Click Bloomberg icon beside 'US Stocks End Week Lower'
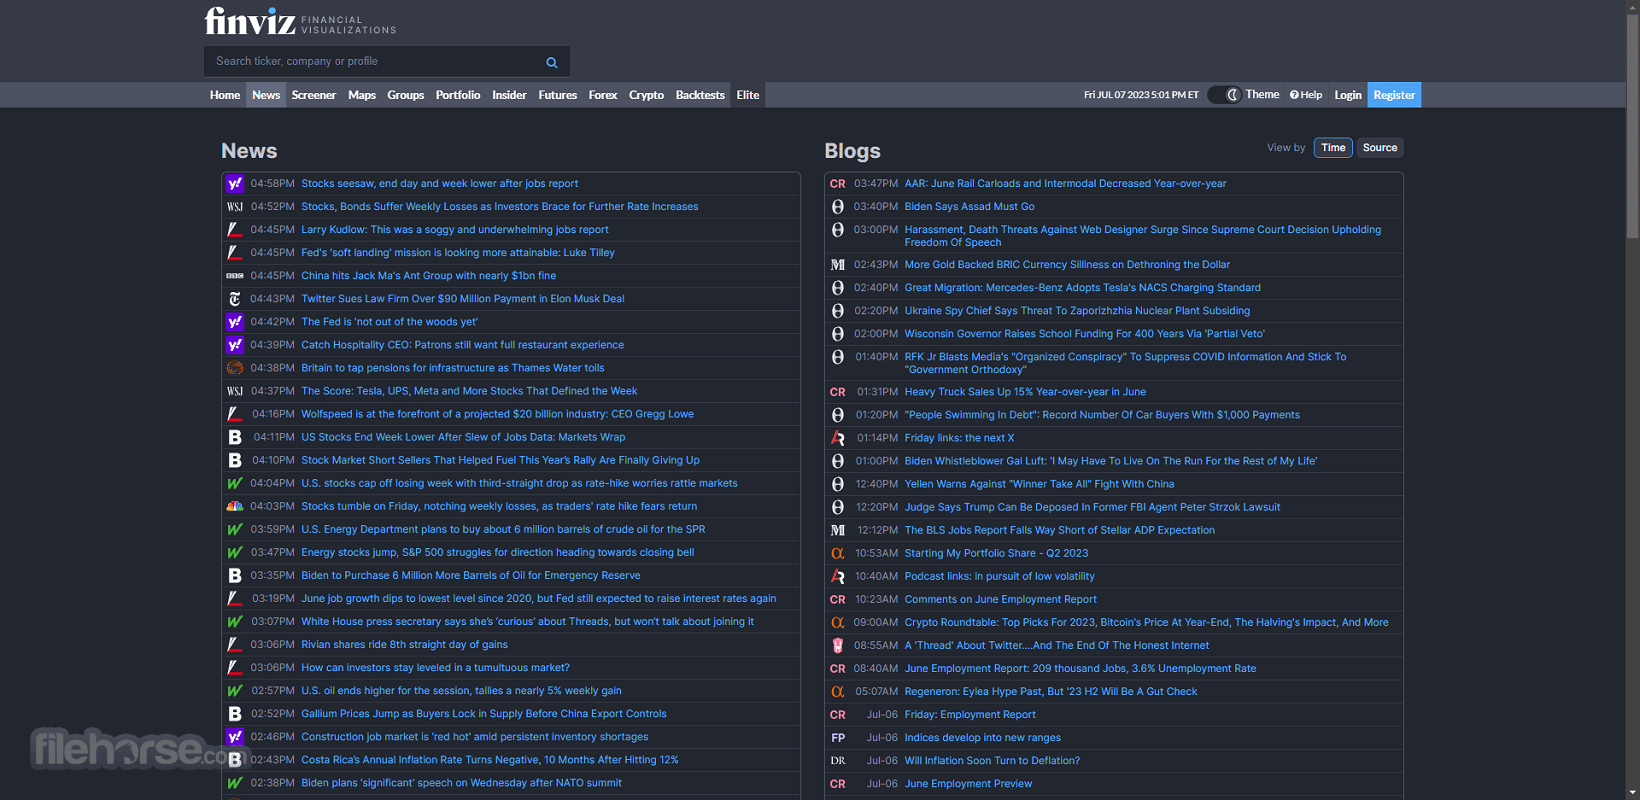The width and height of the screenshot is (1640, 800). [x=235, y=437]
